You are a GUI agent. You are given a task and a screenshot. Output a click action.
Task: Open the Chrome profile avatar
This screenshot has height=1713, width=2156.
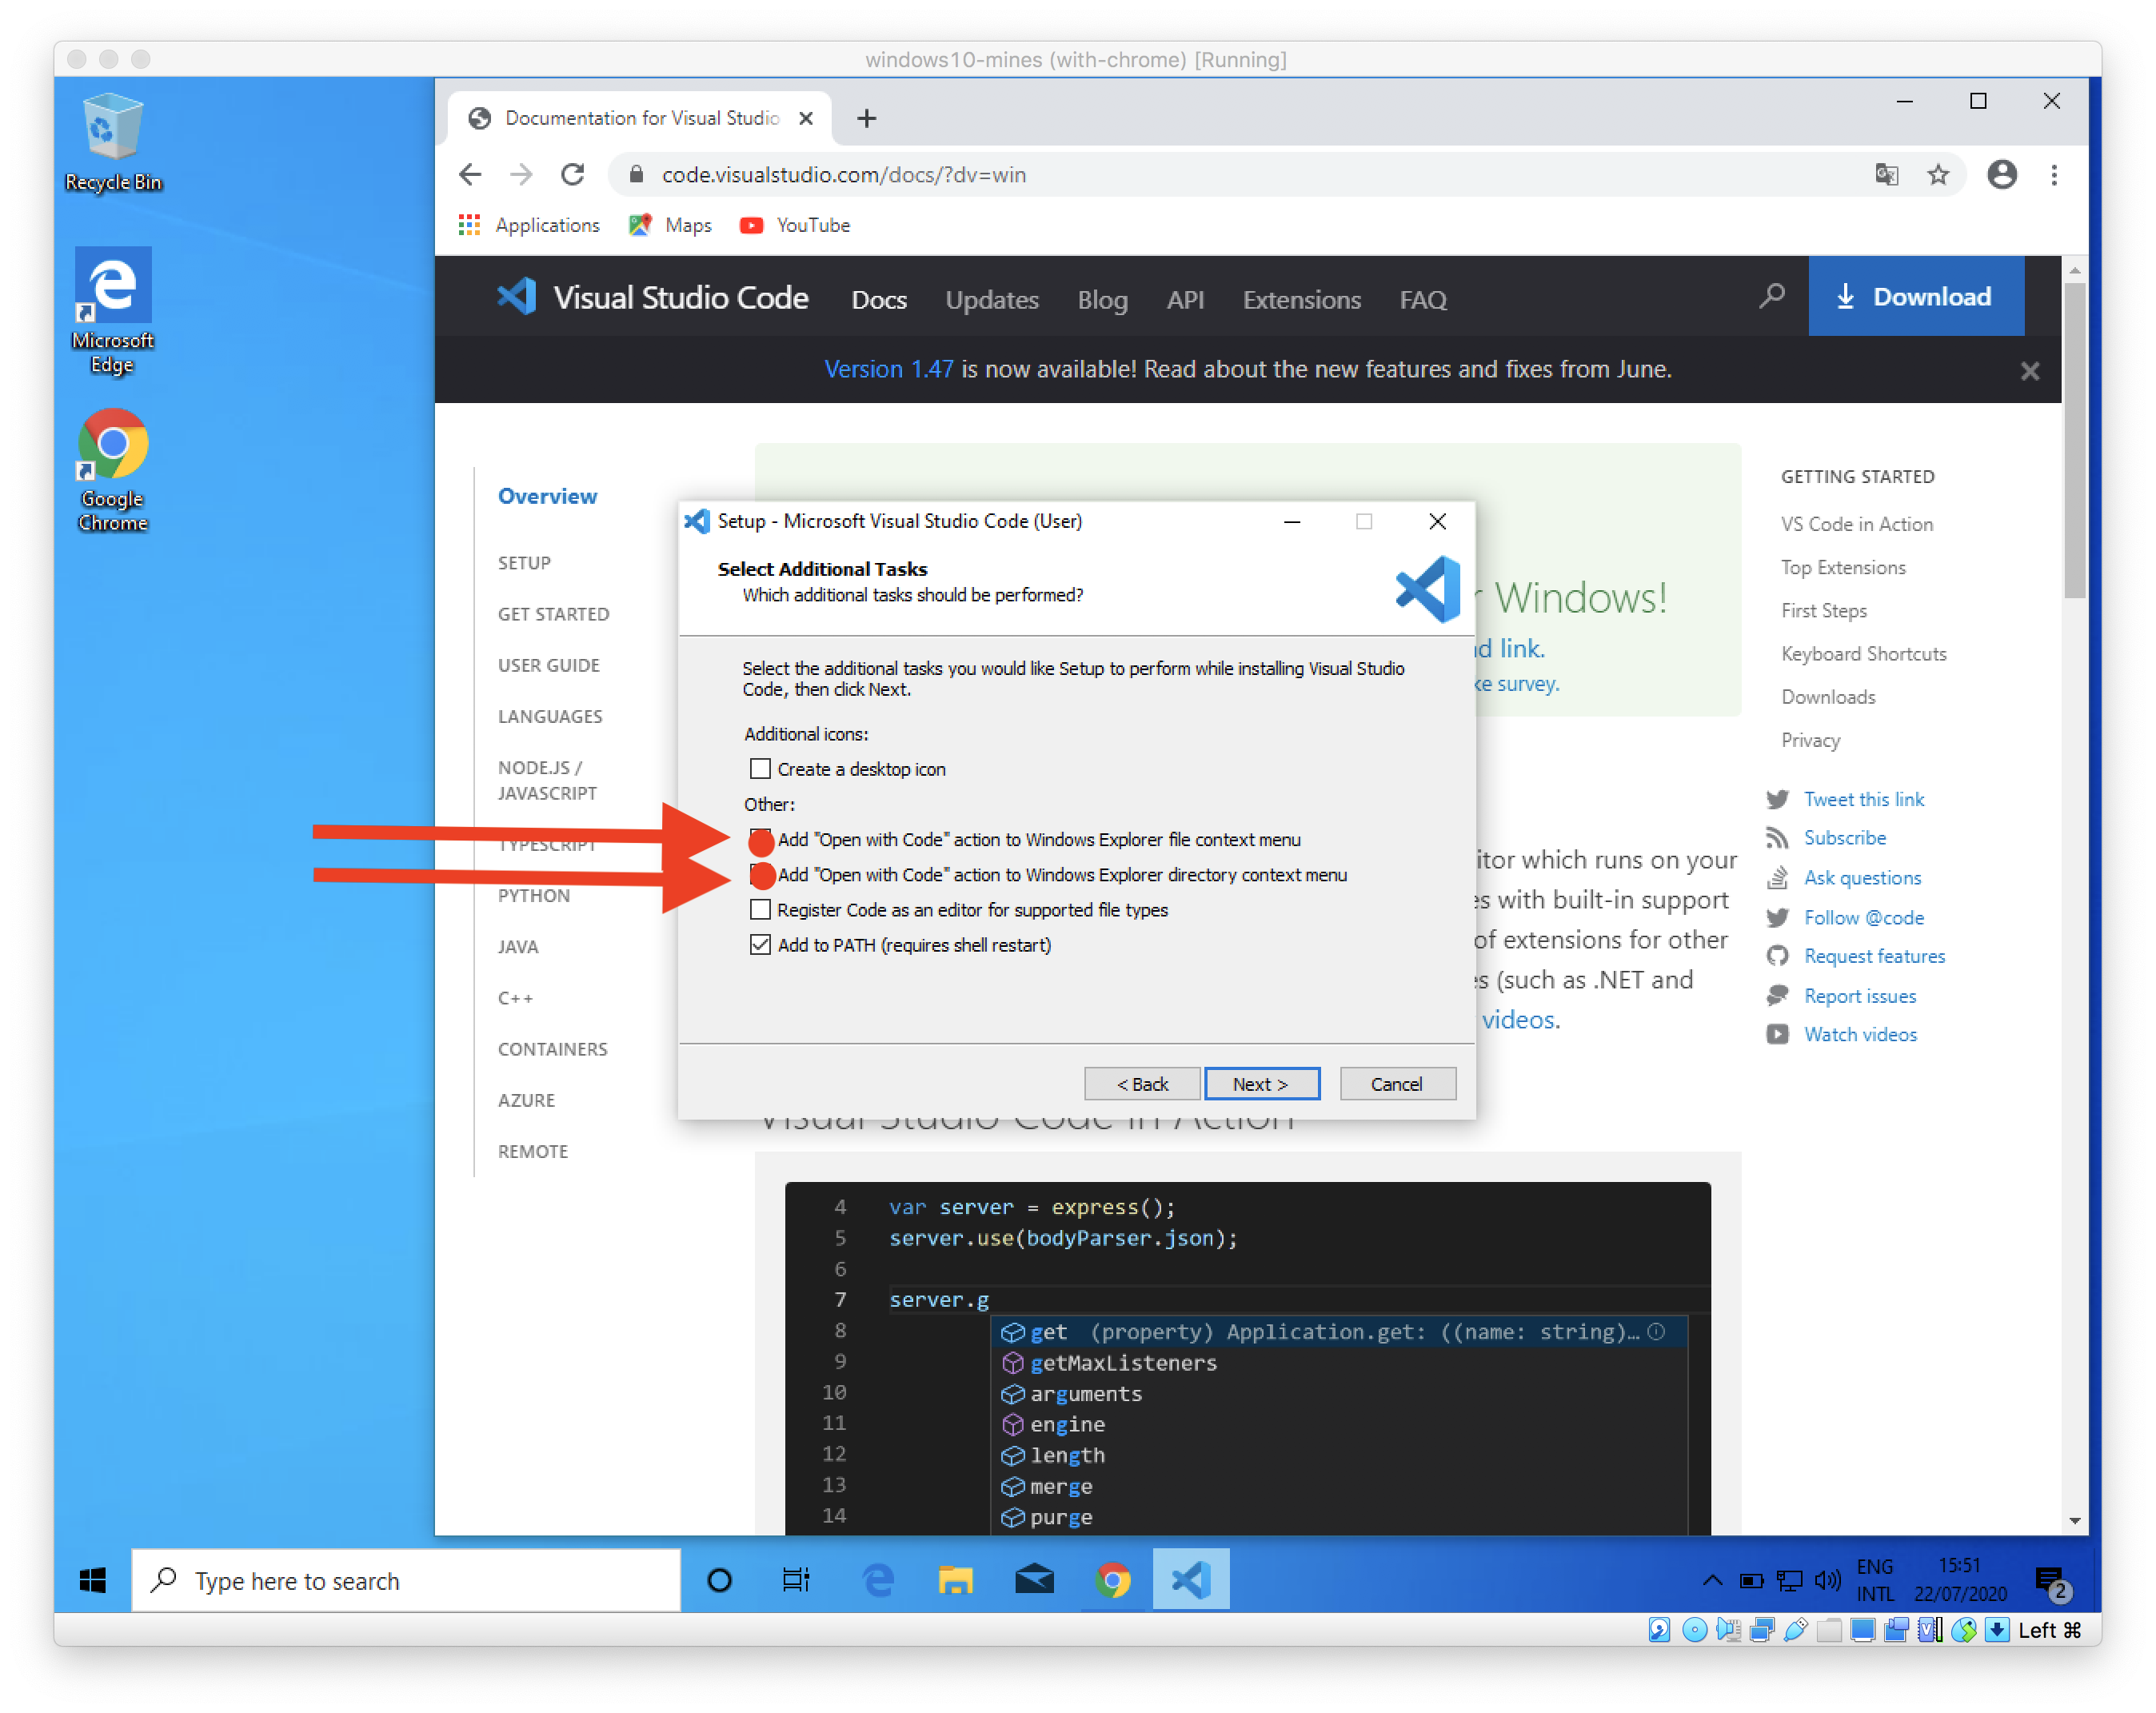coord(2001,175)
